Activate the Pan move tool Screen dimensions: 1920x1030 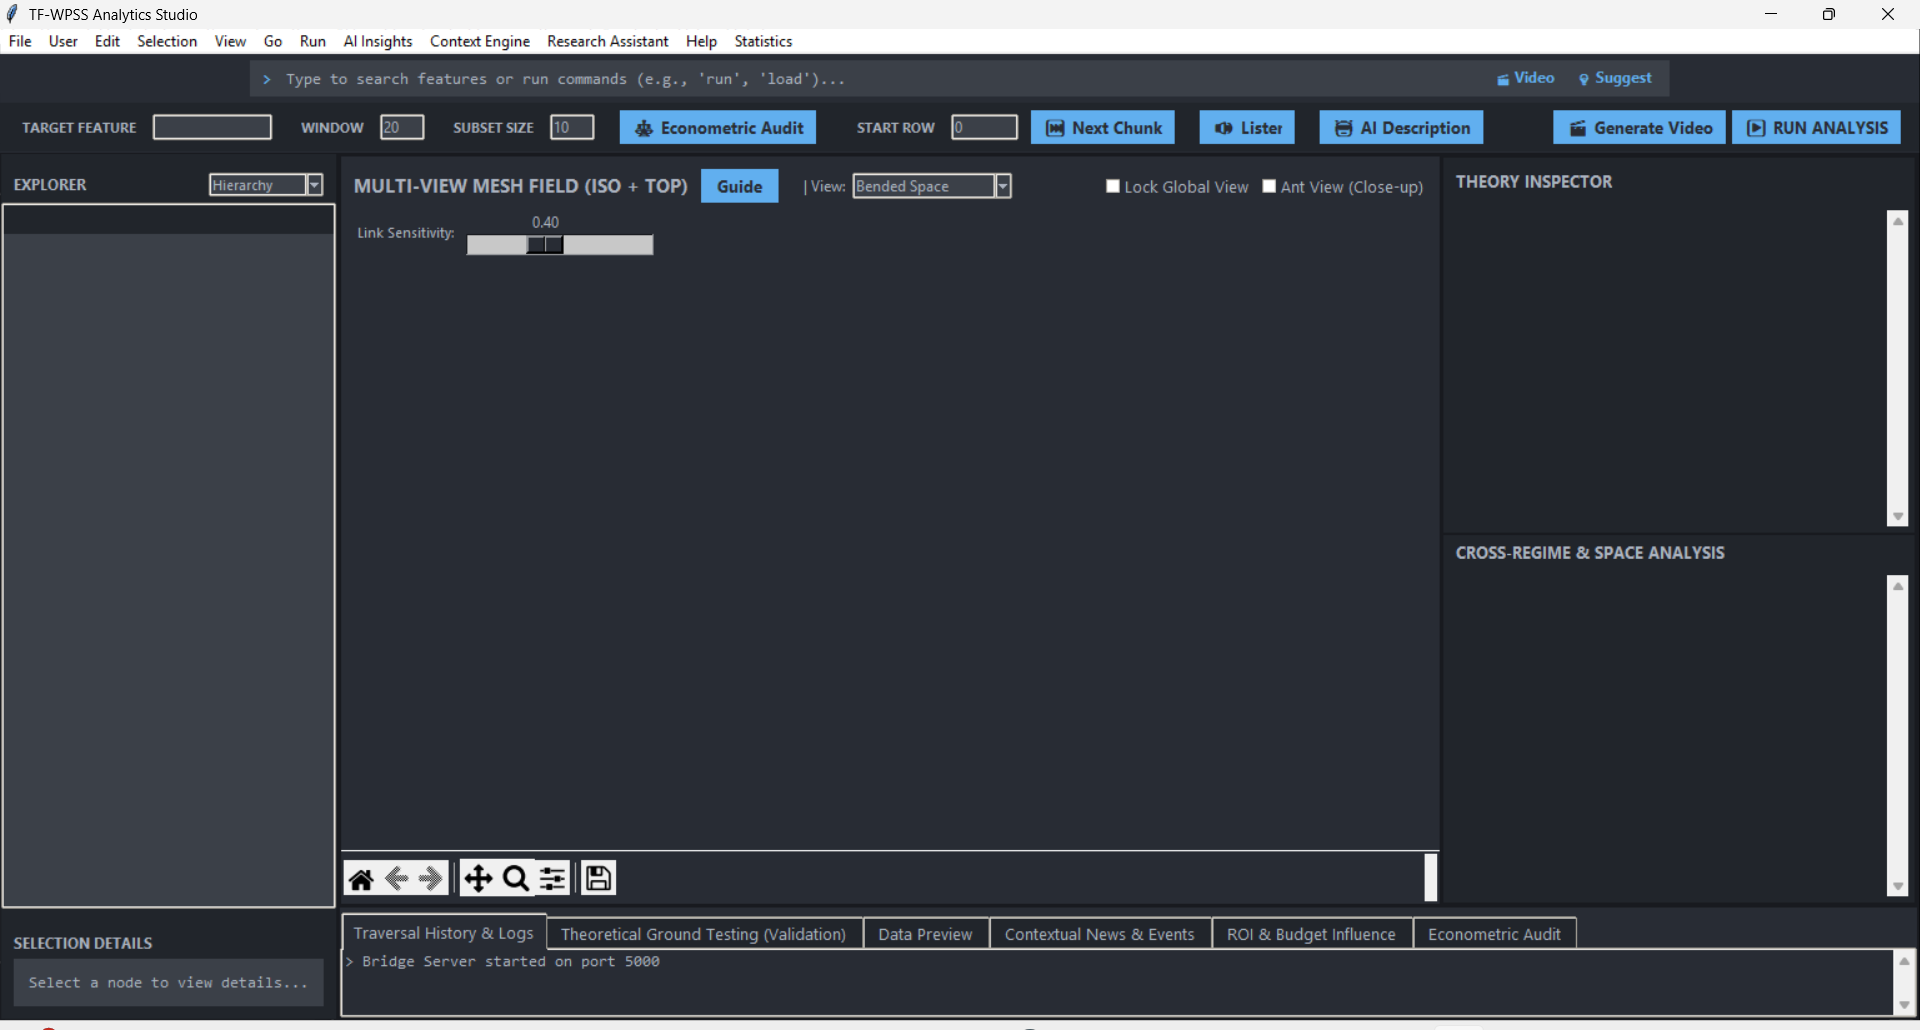point(478,879)
